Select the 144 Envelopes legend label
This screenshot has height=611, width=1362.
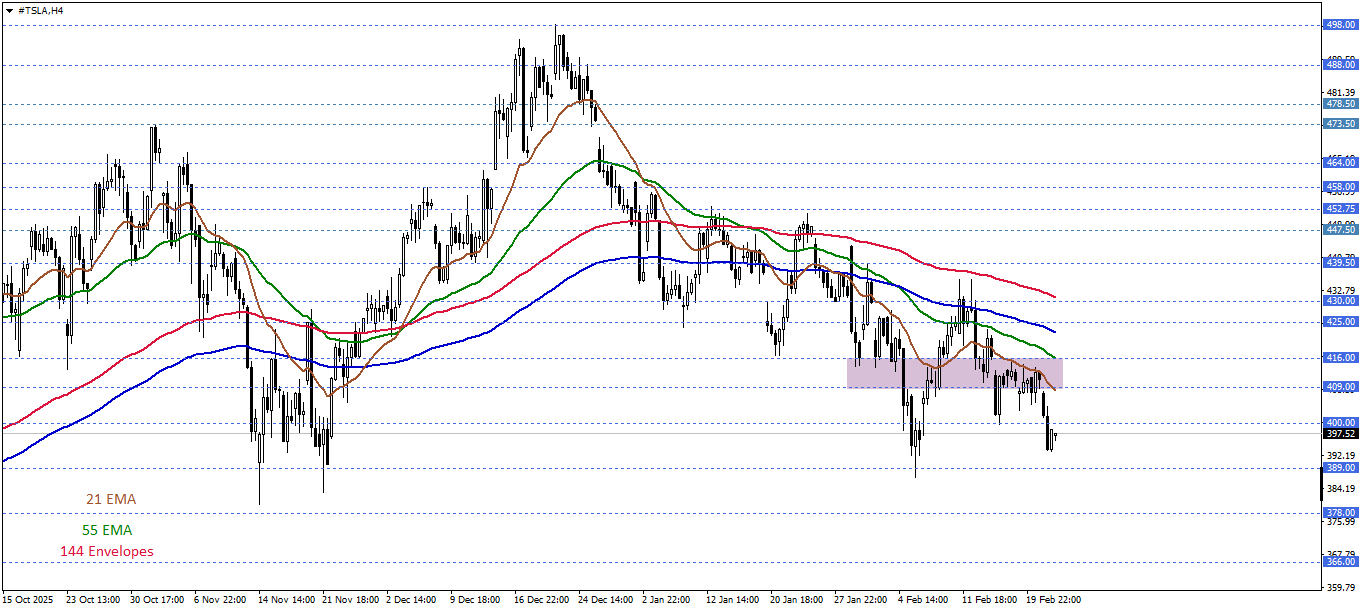tap(107, 551)
